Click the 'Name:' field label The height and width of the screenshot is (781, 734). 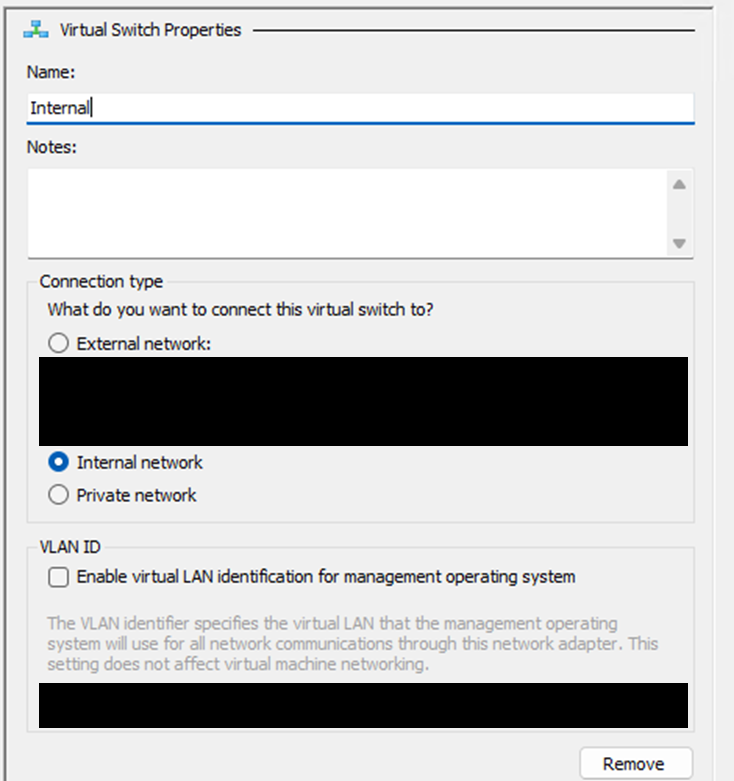pos(51,72)
